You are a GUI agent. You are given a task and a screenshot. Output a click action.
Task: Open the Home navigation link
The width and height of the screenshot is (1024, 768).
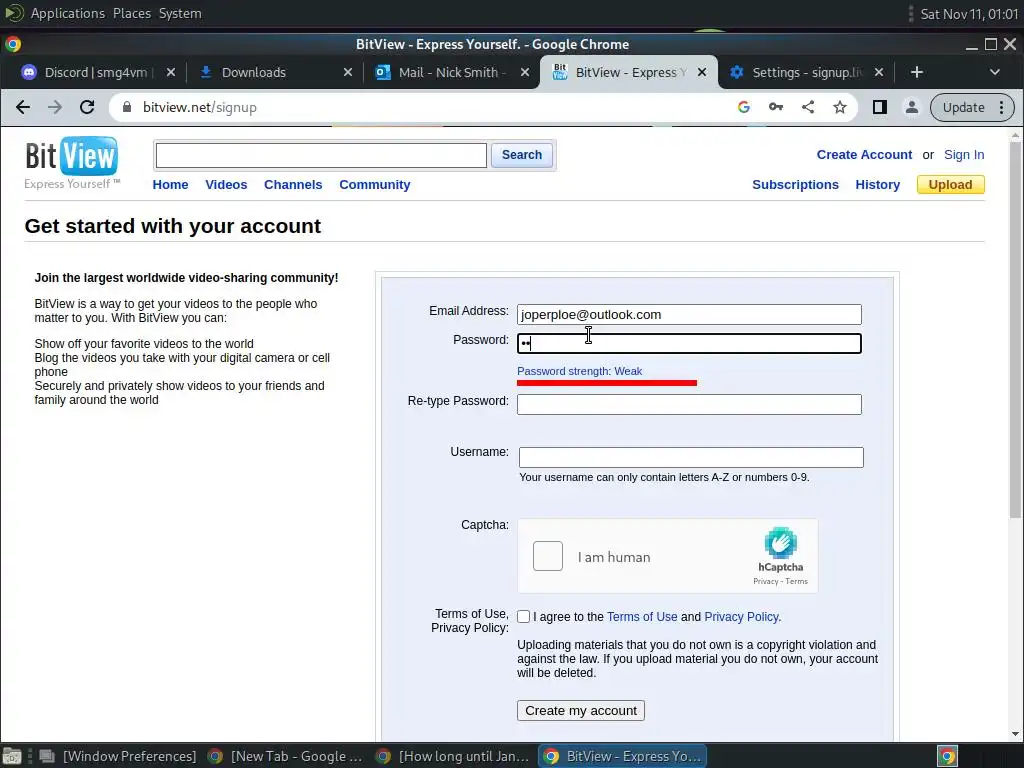click(x=170, y=185)
